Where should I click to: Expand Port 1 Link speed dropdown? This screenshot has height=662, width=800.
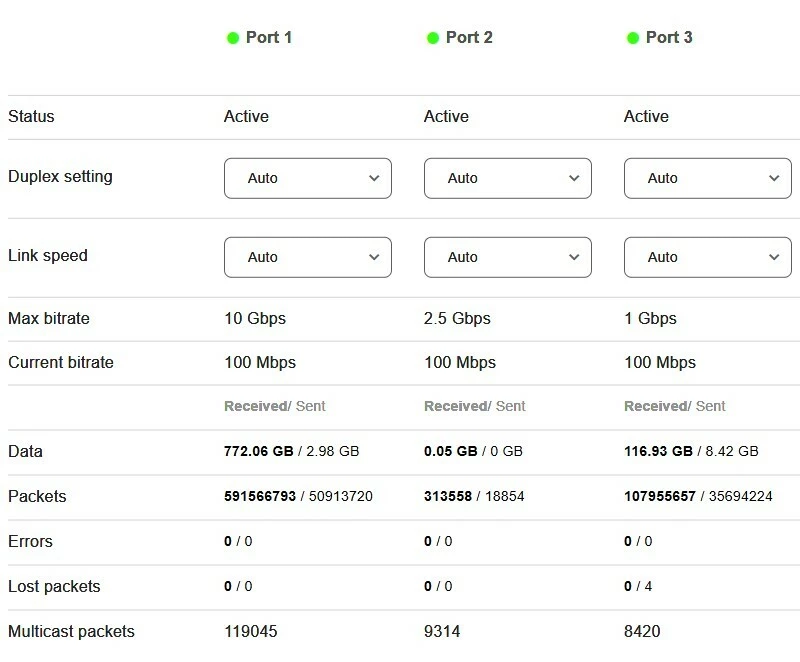pos(307,257)
